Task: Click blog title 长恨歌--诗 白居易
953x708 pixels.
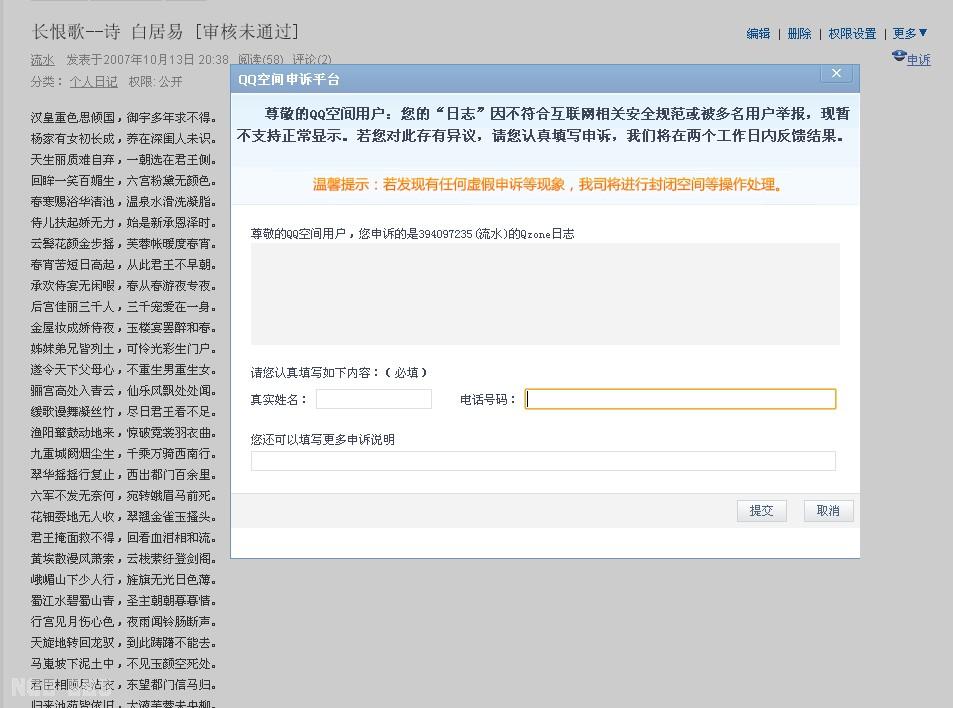Action: [x=107, y=32]
